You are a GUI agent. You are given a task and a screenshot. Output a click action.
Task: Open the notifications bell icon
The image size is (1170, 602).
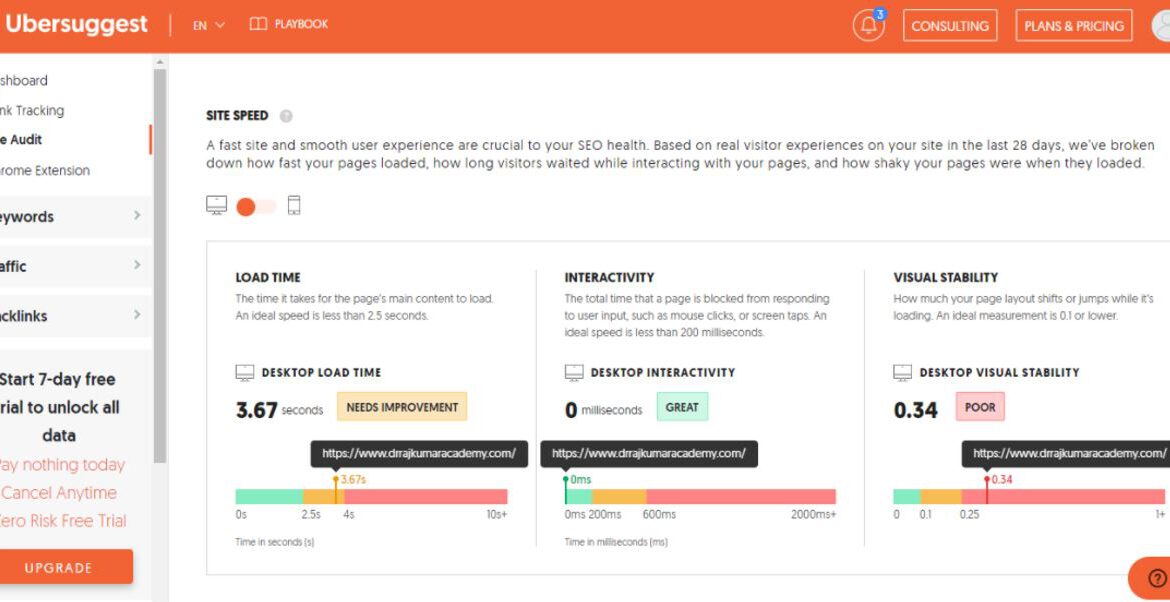tap(868, 26)
